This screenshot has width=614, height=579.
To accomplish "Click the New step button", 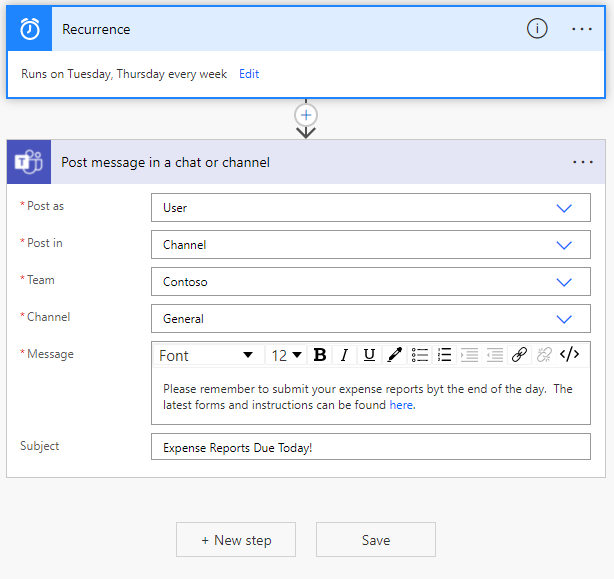I will (236, 540).
